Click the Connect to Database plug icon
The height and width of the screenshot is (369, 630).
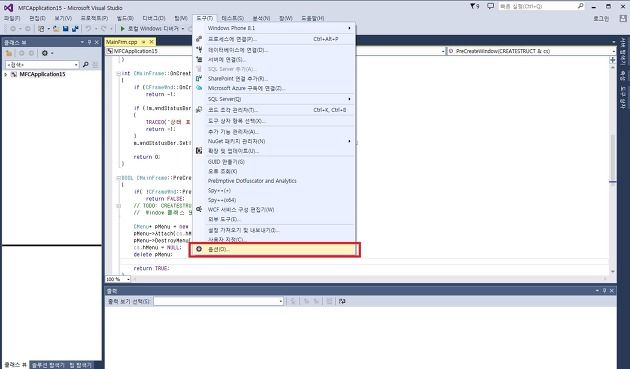coord(199,50)
